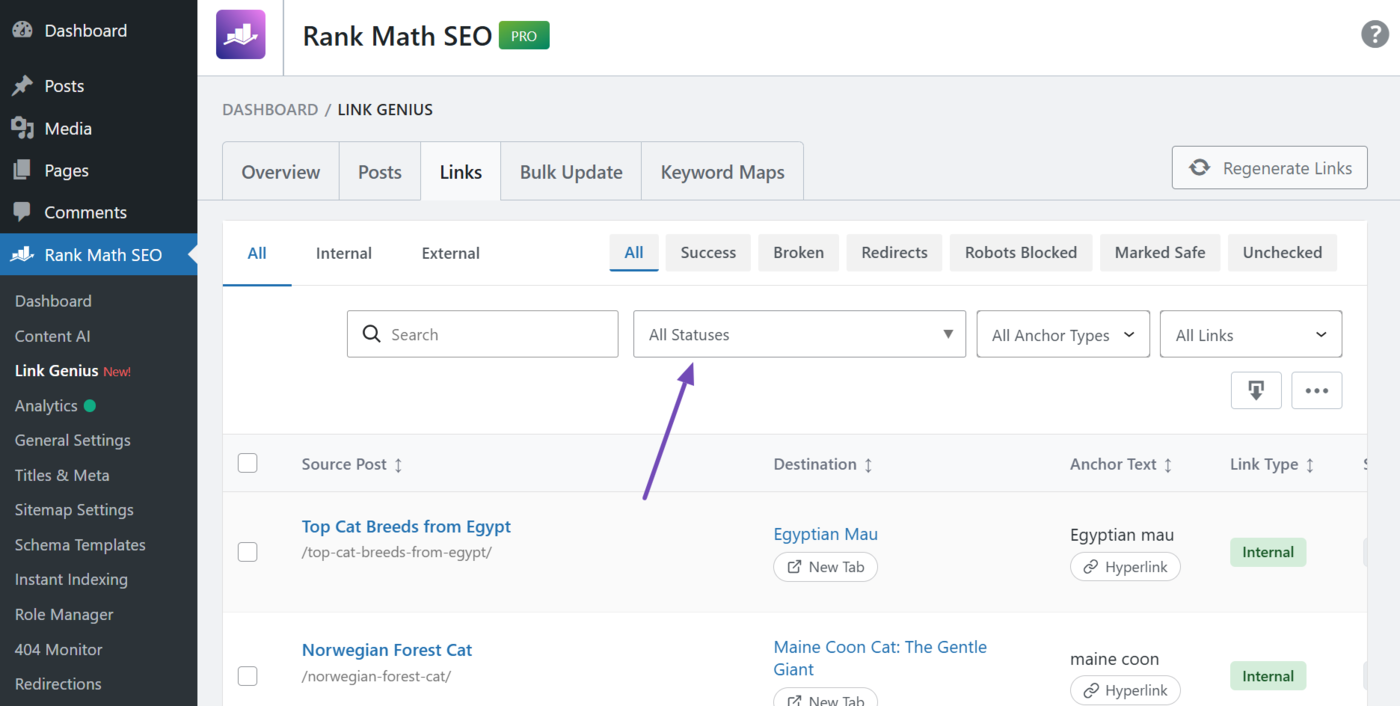This screenshot has width=1400, height=706.
Task: Open the 404 Monitor sidebar item
Action: (59, 649)
